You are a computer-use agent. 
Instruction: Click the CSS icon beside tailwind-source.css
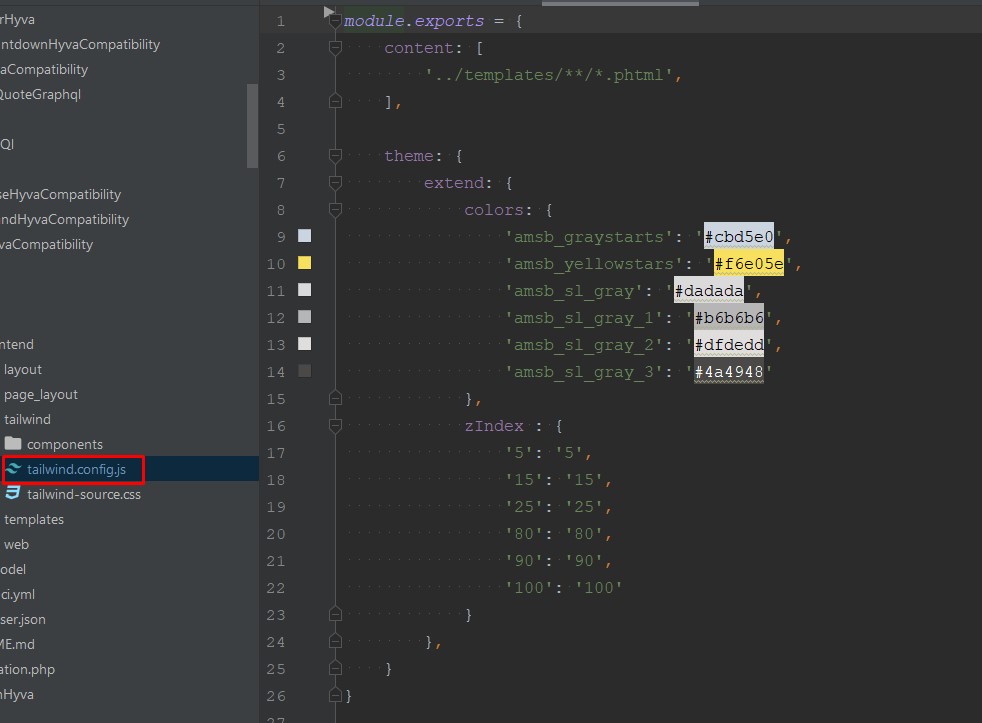point(13,494)
